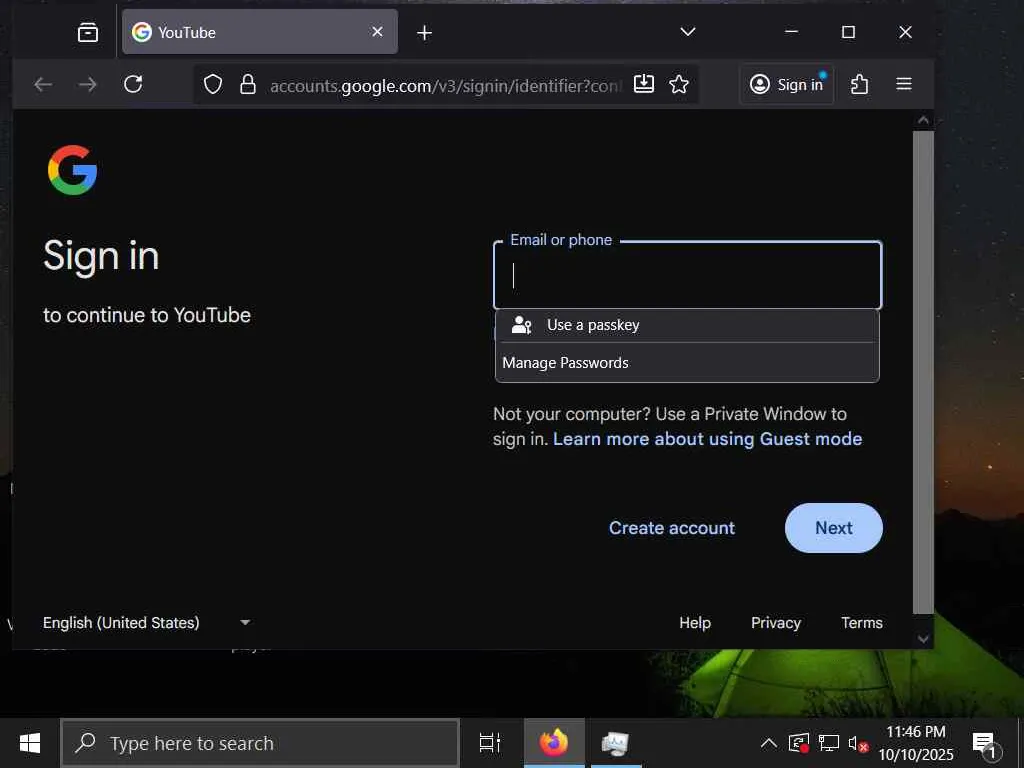Image resolution: width=1024 pixels, height=768 pixels.
Task: Open the English (United States) language dropdown
Action: click(147, 622)
